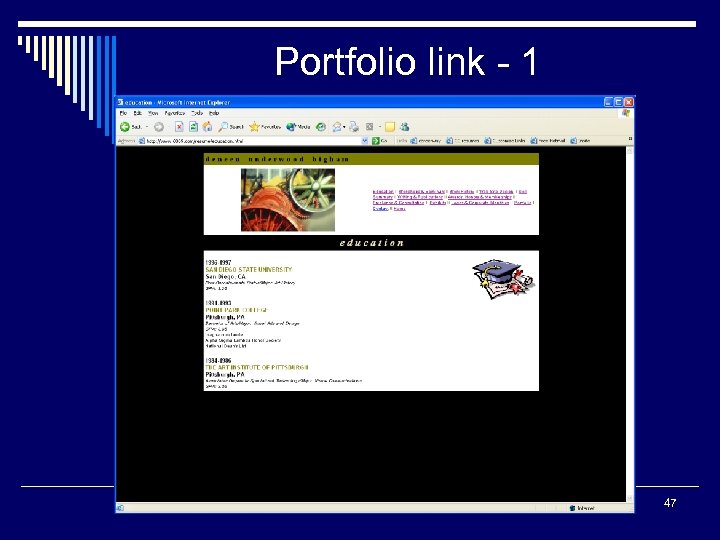The image size is (720, 540).
Task: Click the green Back arrow button
Action: [125, 127]
